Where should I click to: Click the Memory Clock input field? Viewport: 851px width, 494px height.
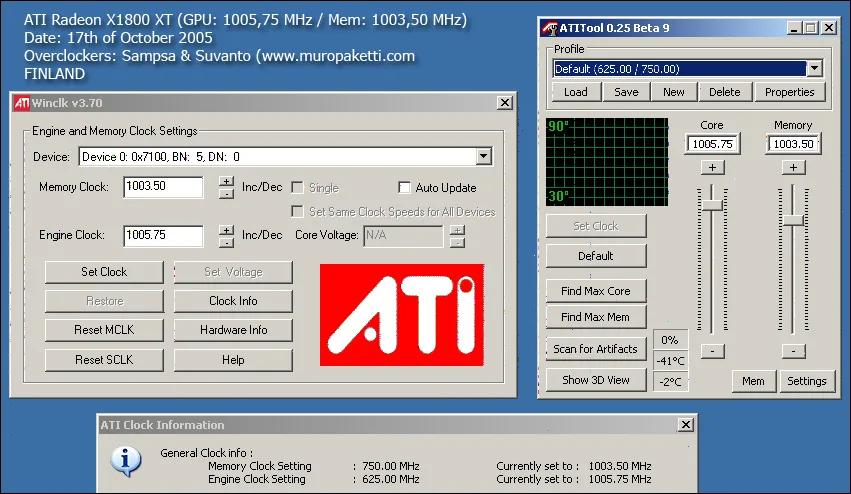163,187
